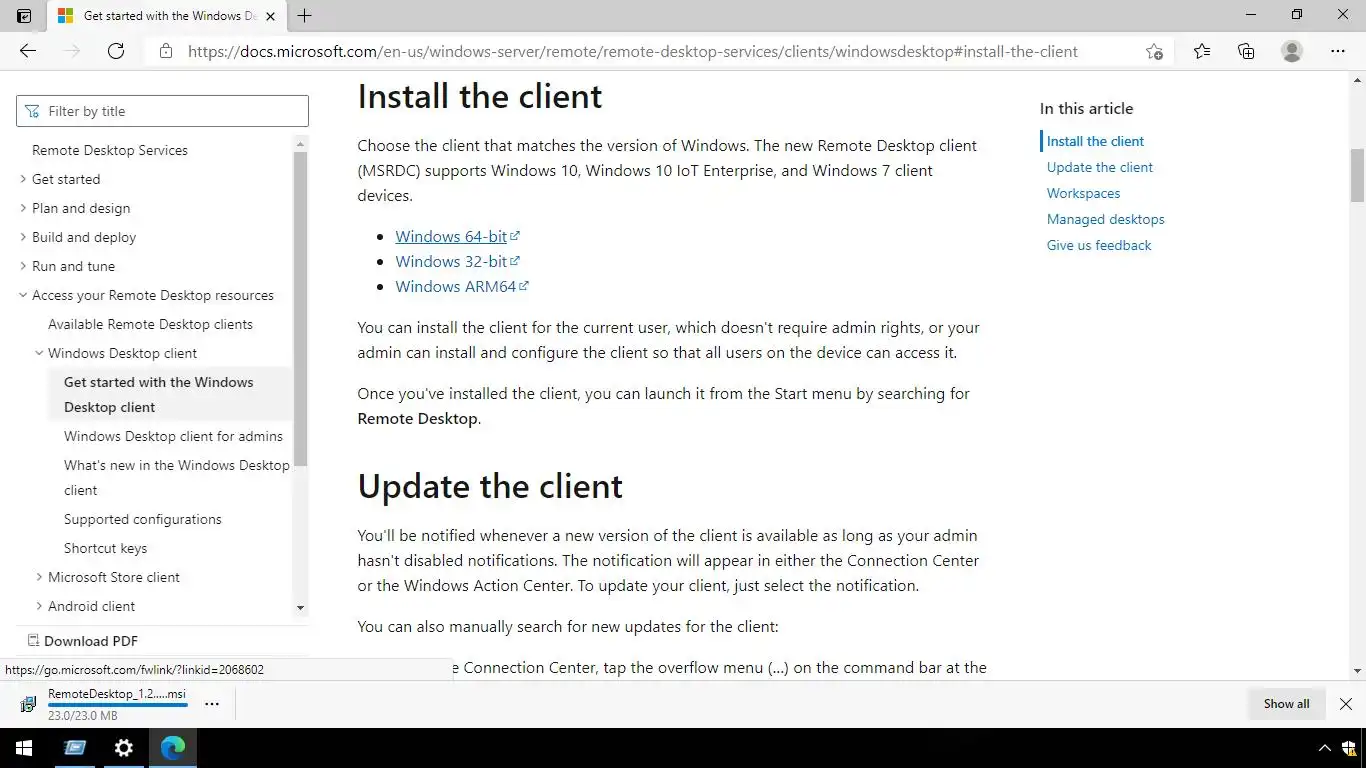Open Remote Desktop Services in sidebar
Screen dimensions: 1366x768
click(110, 150)
